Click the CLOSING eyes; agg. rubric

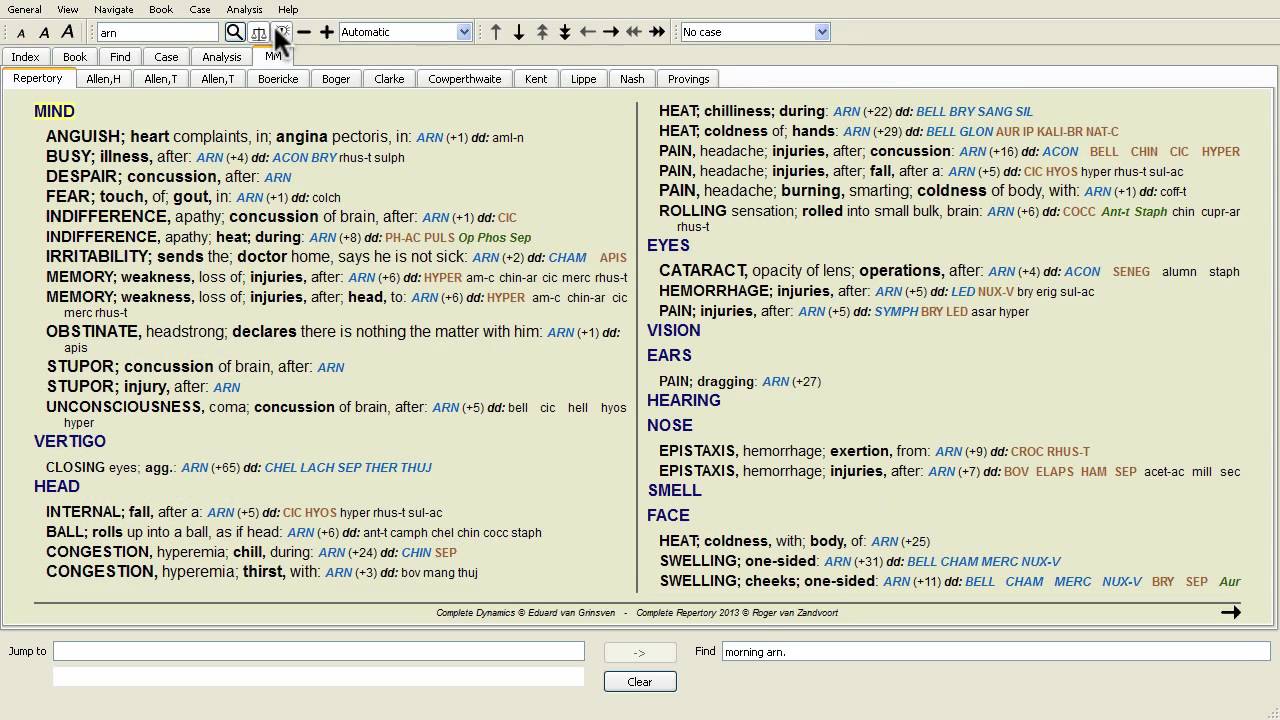coord(239,467)
